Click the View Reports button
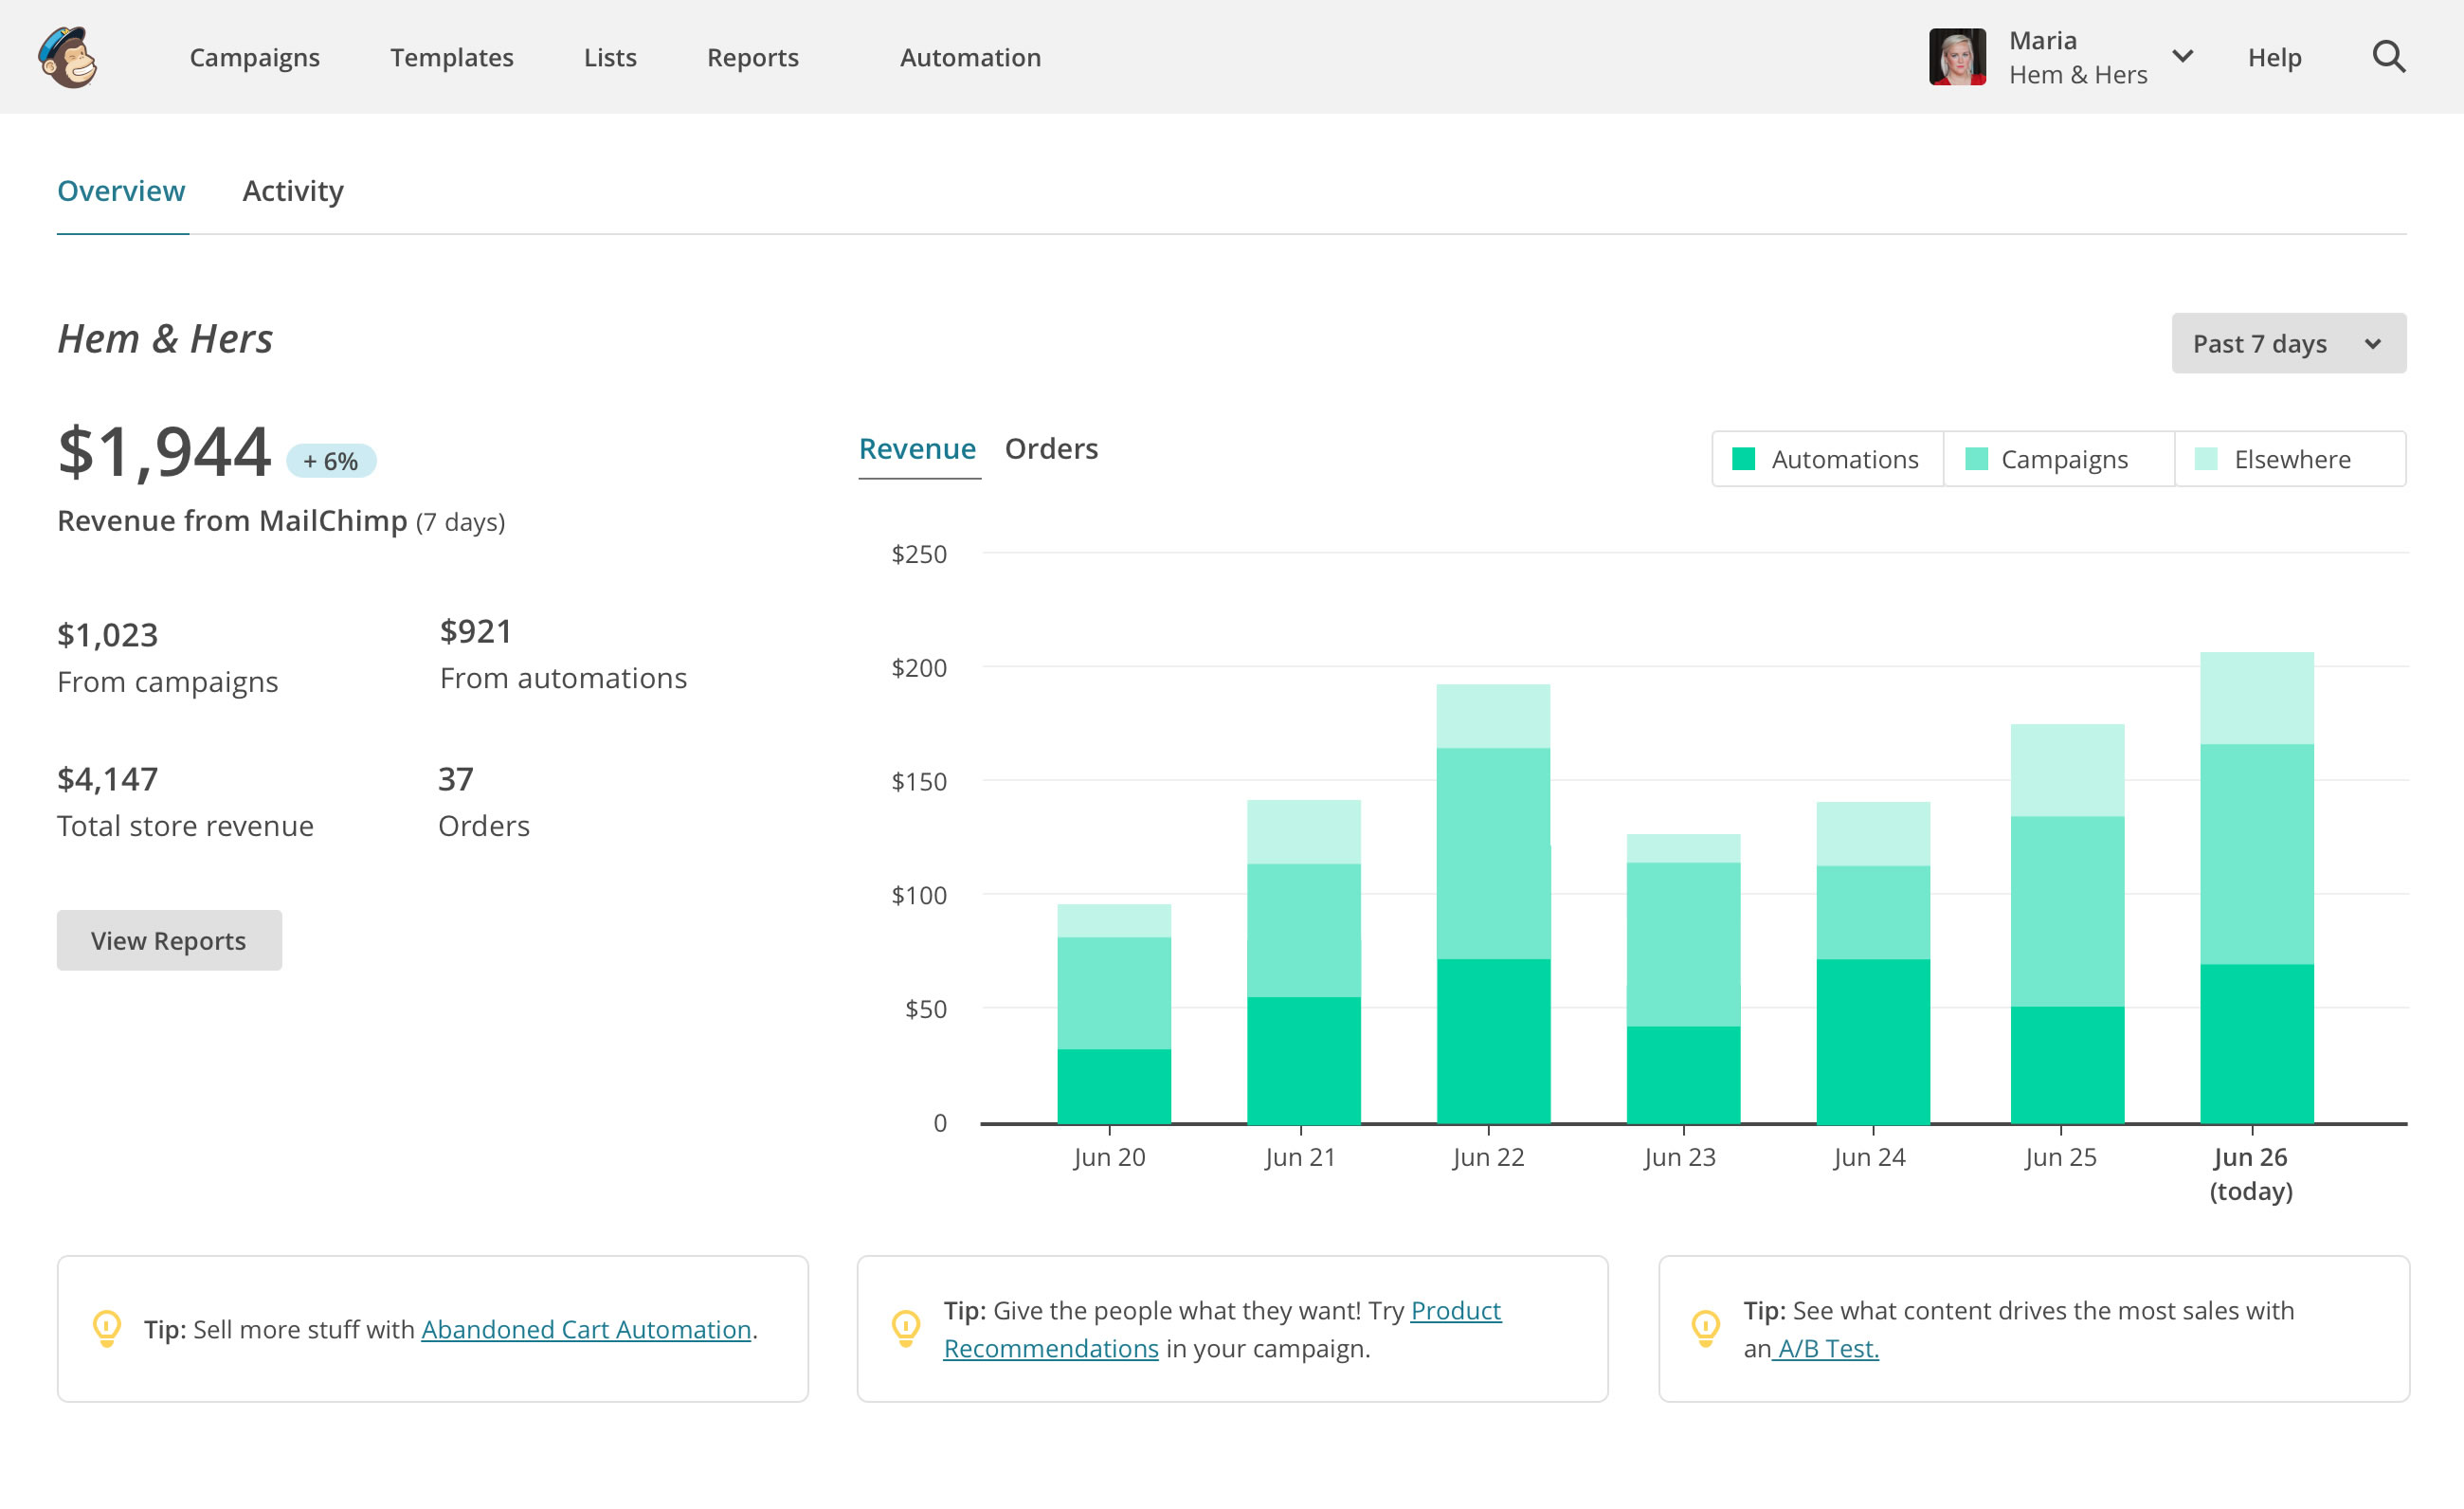This screenshot has height=1509, width=2464. tap(169, 938)
